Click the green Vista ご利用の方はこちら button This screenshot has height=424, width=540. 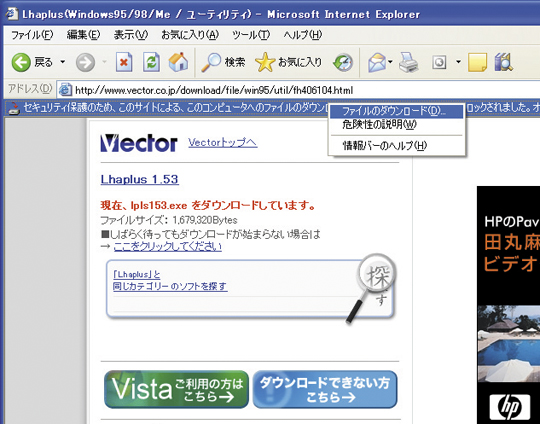176,389
